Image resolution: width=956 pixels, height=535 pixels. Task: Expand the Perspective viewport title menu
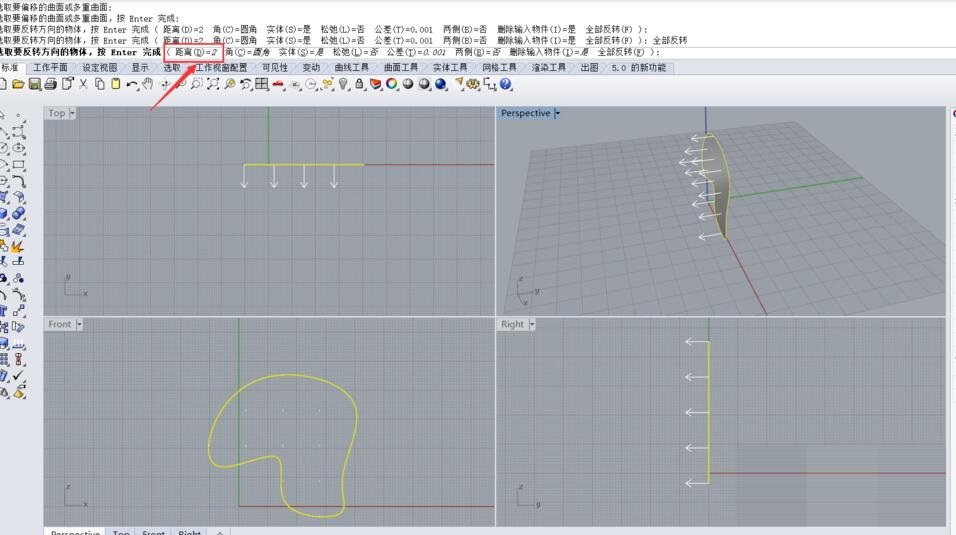tap(557, 113)
